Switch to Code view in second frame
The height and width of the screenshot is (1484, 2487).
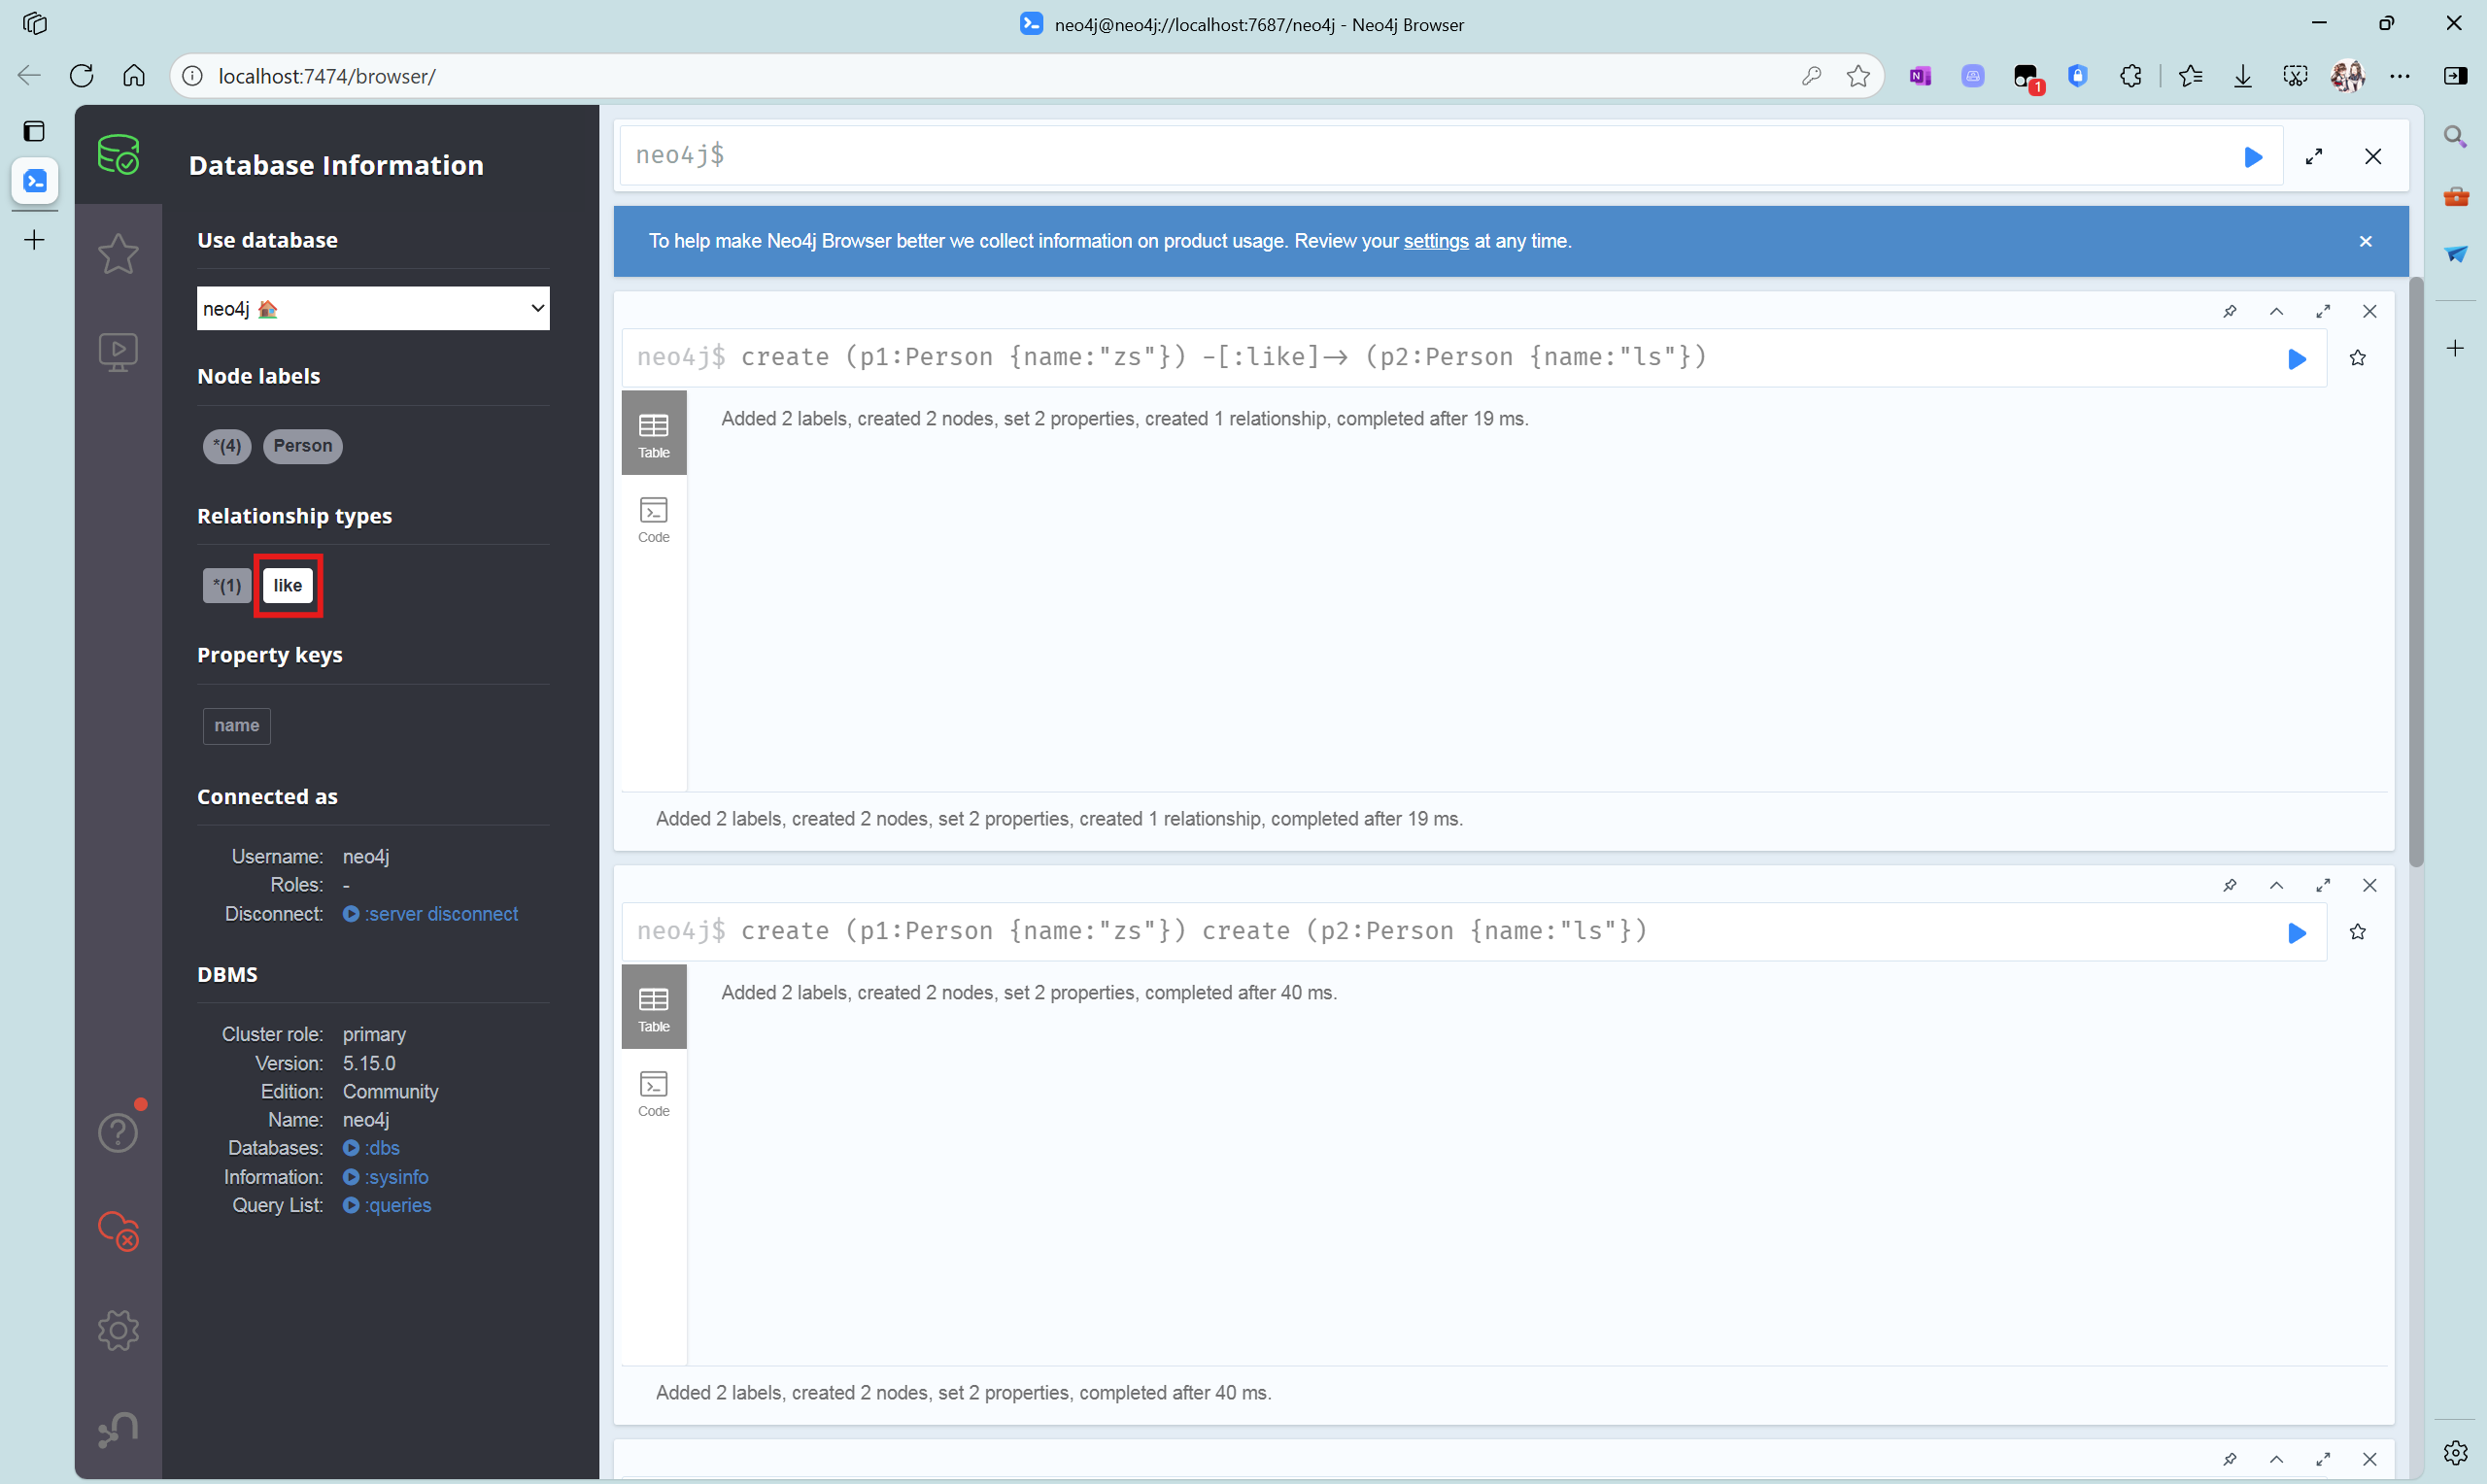[x=654, y=1094]
